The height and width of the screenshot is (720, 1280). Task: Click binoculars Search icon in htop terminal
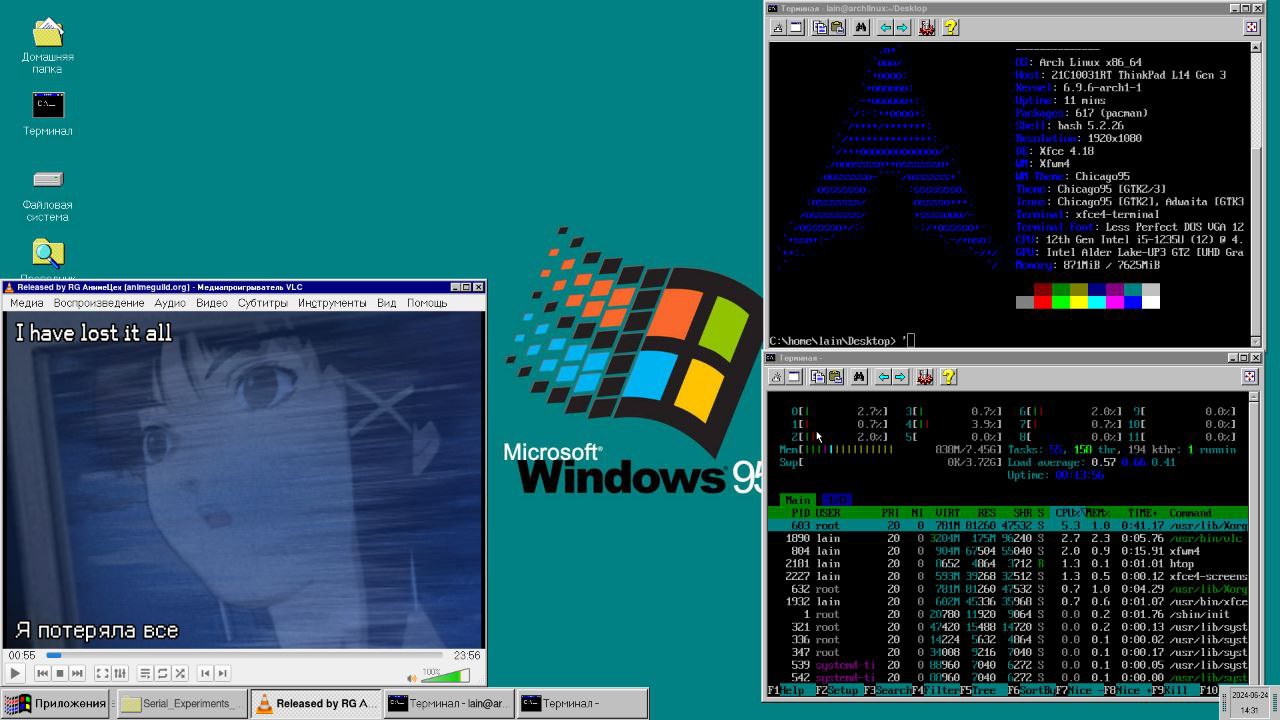858,377
